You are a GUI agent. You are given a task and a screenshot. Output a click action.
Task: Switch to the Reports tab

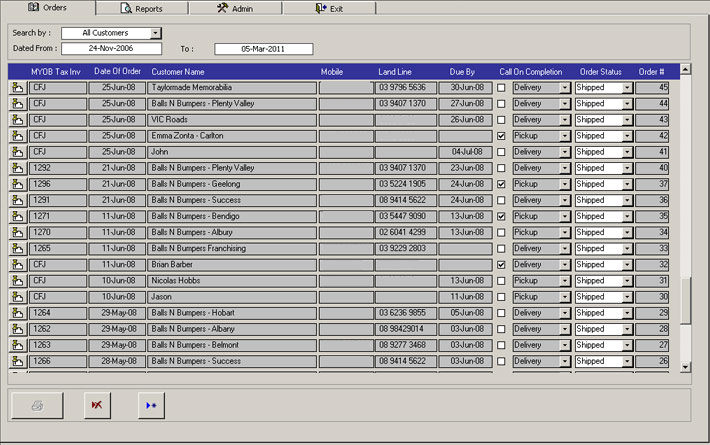pos(142,9)
